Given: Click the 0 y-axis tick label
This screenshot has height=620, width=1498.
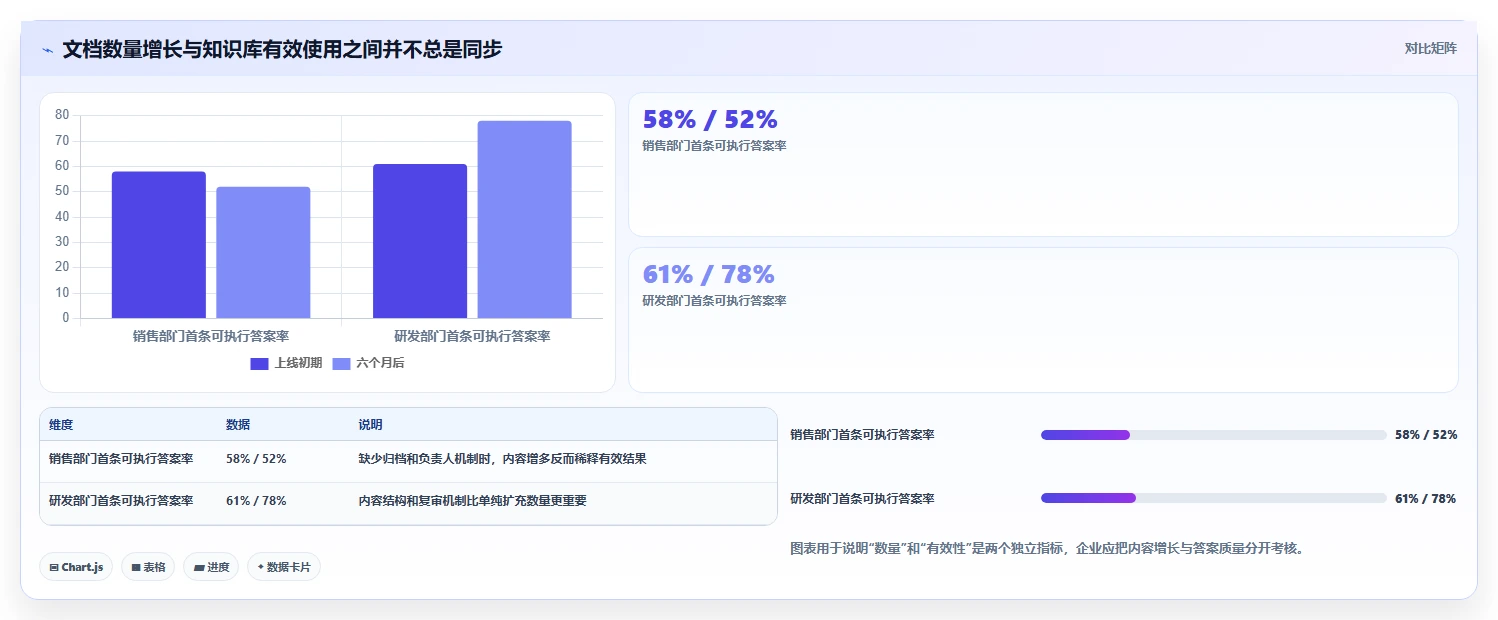Looking at the screenshot, I should tap(66, 318).
